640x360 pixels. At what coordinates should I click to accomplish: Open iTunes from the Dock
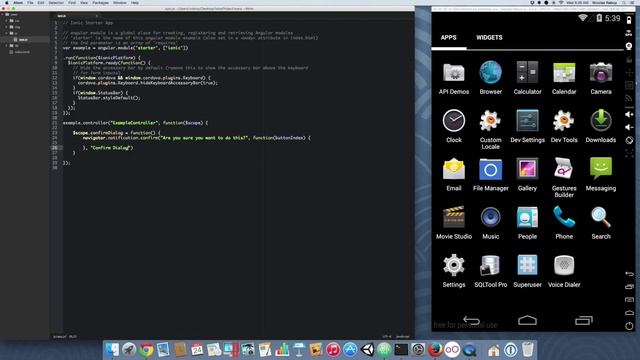[x=333, y=350]
